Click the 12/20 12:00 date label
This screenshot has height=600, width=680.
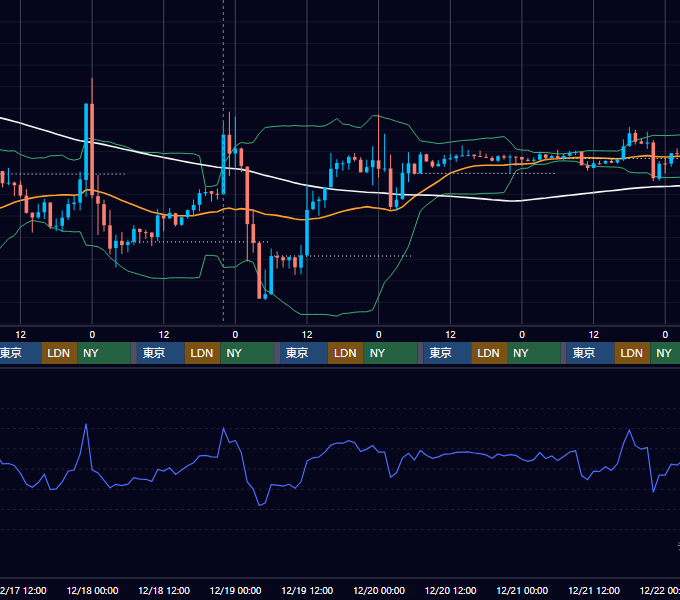pos(451,590)
